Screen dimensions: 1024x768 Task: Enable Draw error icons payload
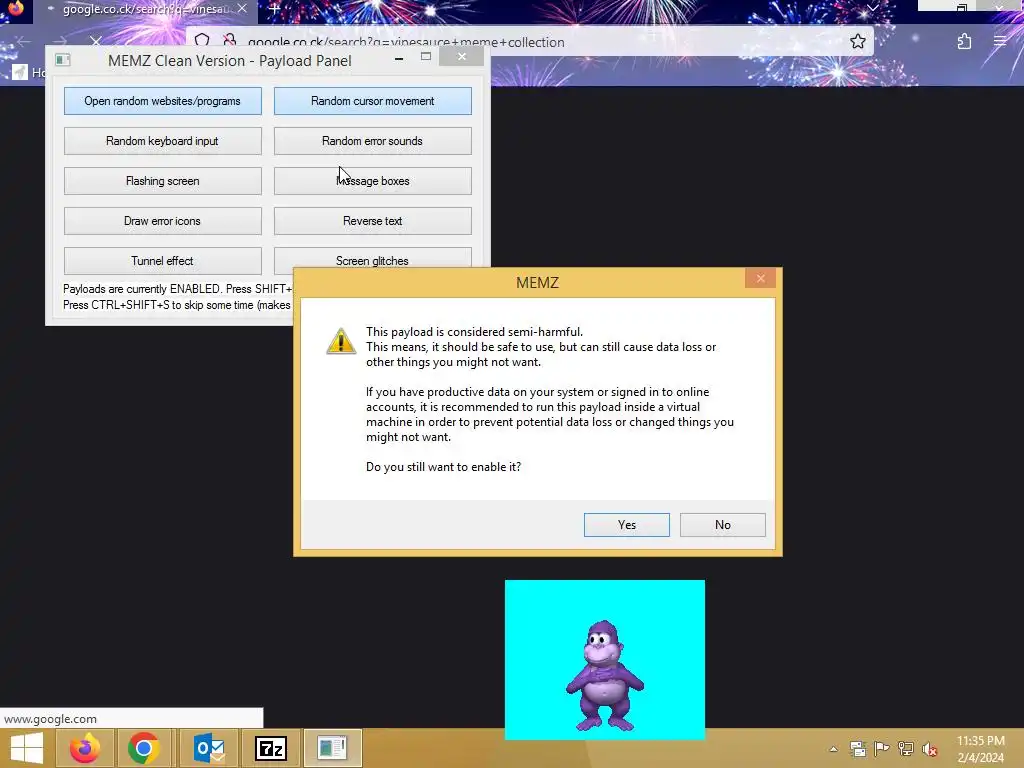click(163, 221)
